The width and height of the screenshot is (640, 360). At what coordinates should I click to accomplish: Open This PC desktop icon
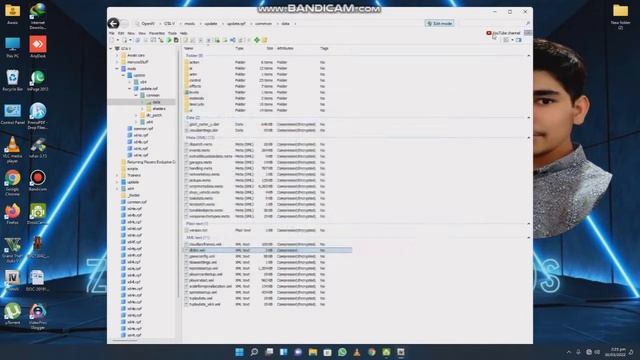click(x=12, y=47)
